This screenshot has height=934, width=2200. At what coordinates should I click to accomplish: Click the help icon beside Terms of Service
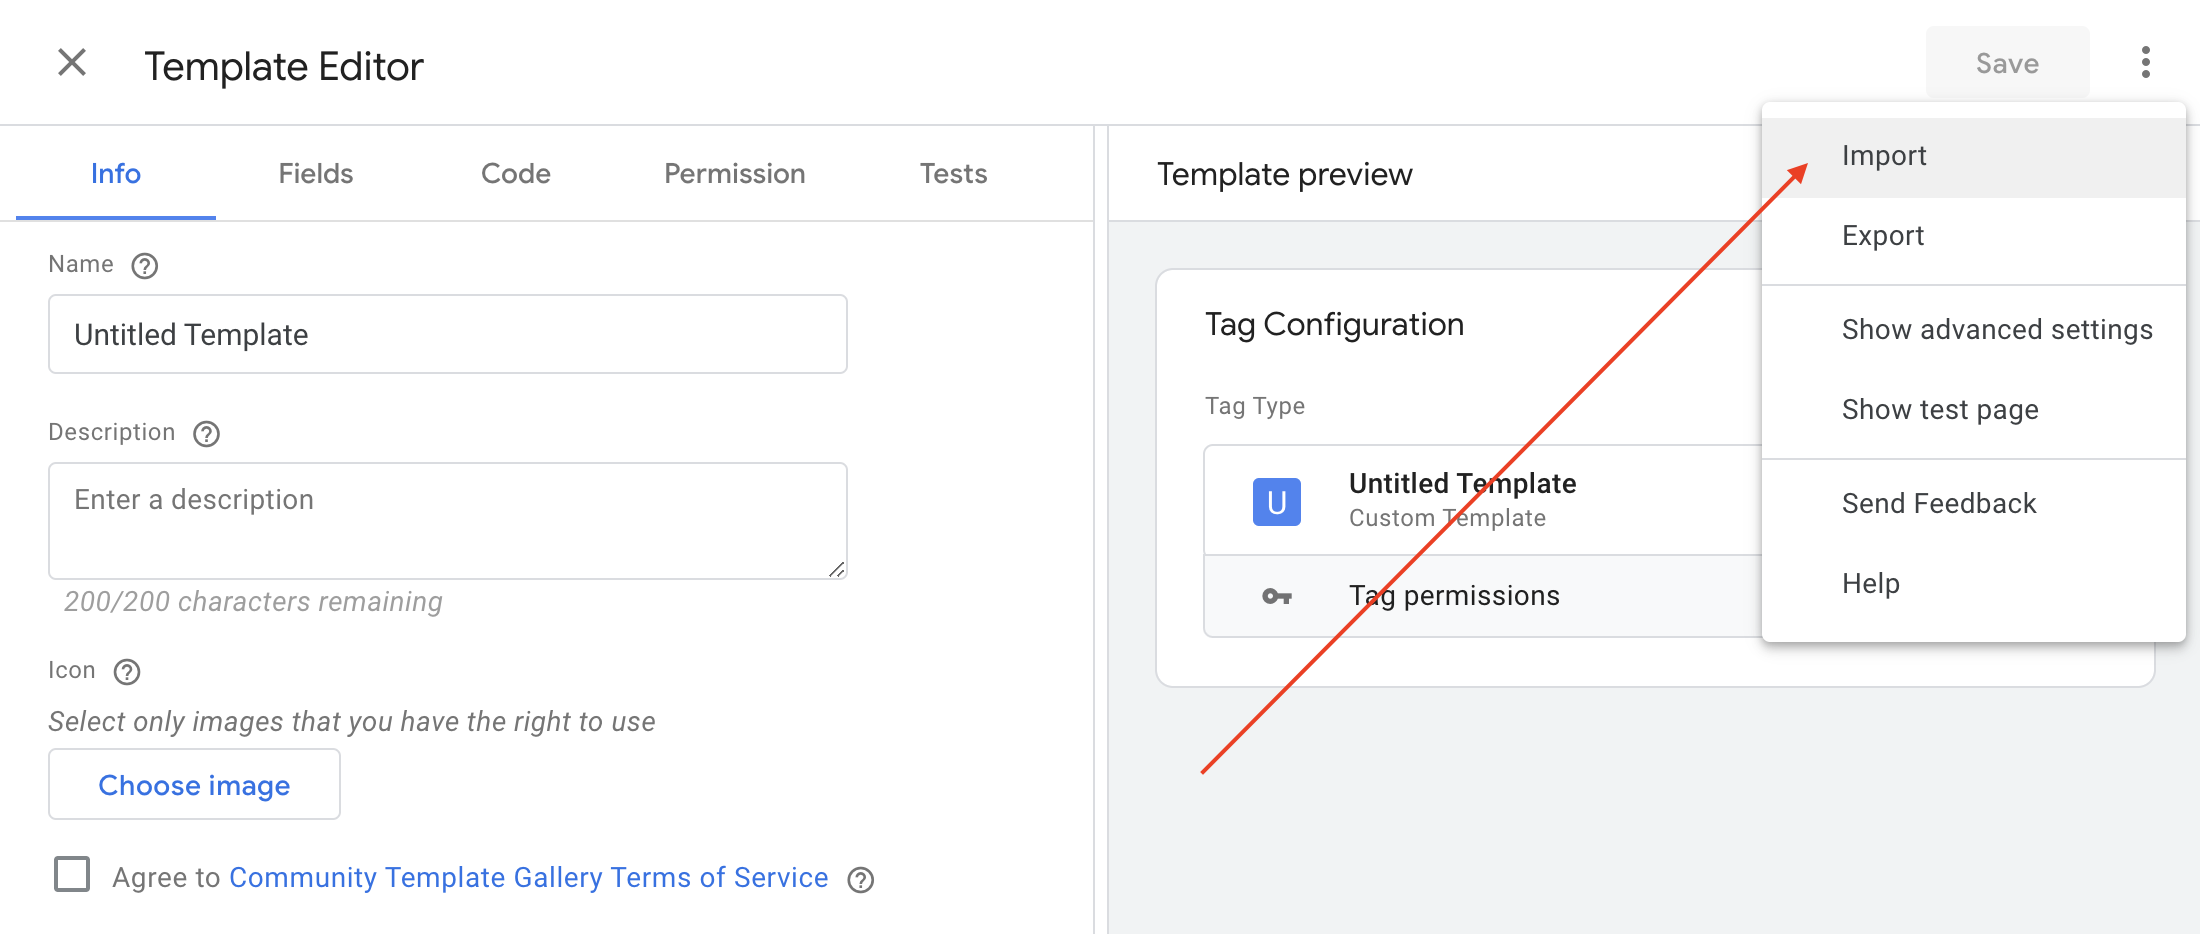point(860,880)
